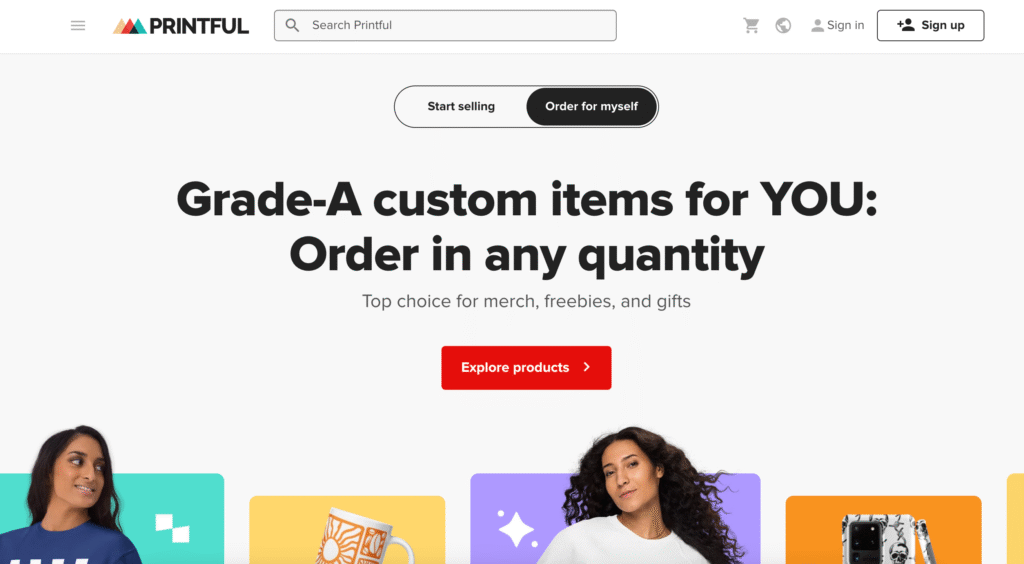Viewport: 1024px width, 564px height.
Task: Open the shopping cart
Action: pos(751,25)
